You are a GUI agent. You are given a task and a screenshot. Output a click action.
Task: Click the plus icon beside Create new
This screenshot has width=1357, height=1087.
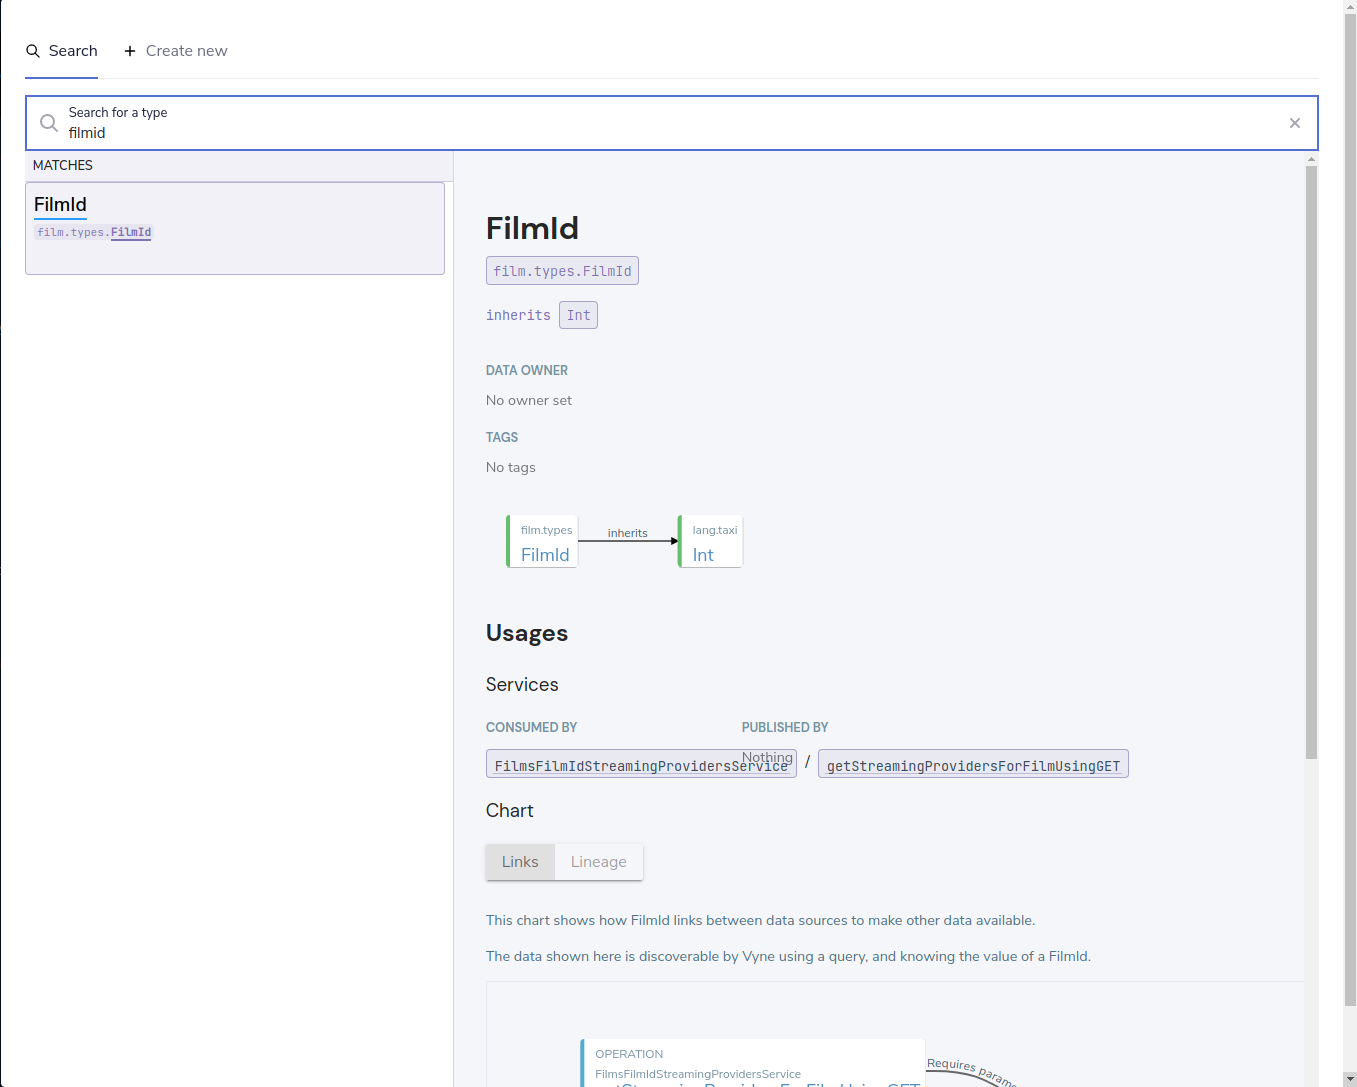tap(130, 51)
